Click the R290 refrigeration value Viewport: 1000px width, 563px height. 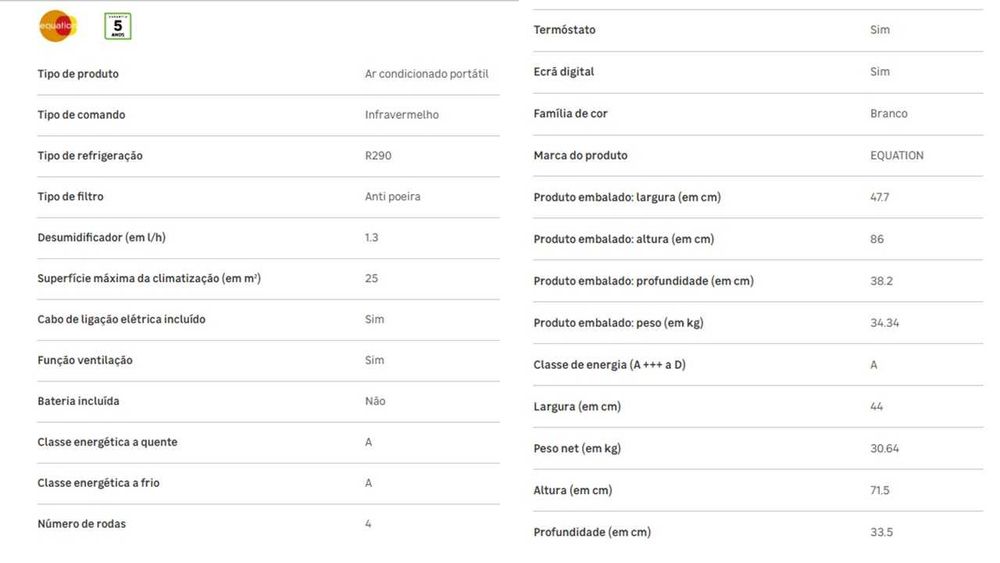378,156
